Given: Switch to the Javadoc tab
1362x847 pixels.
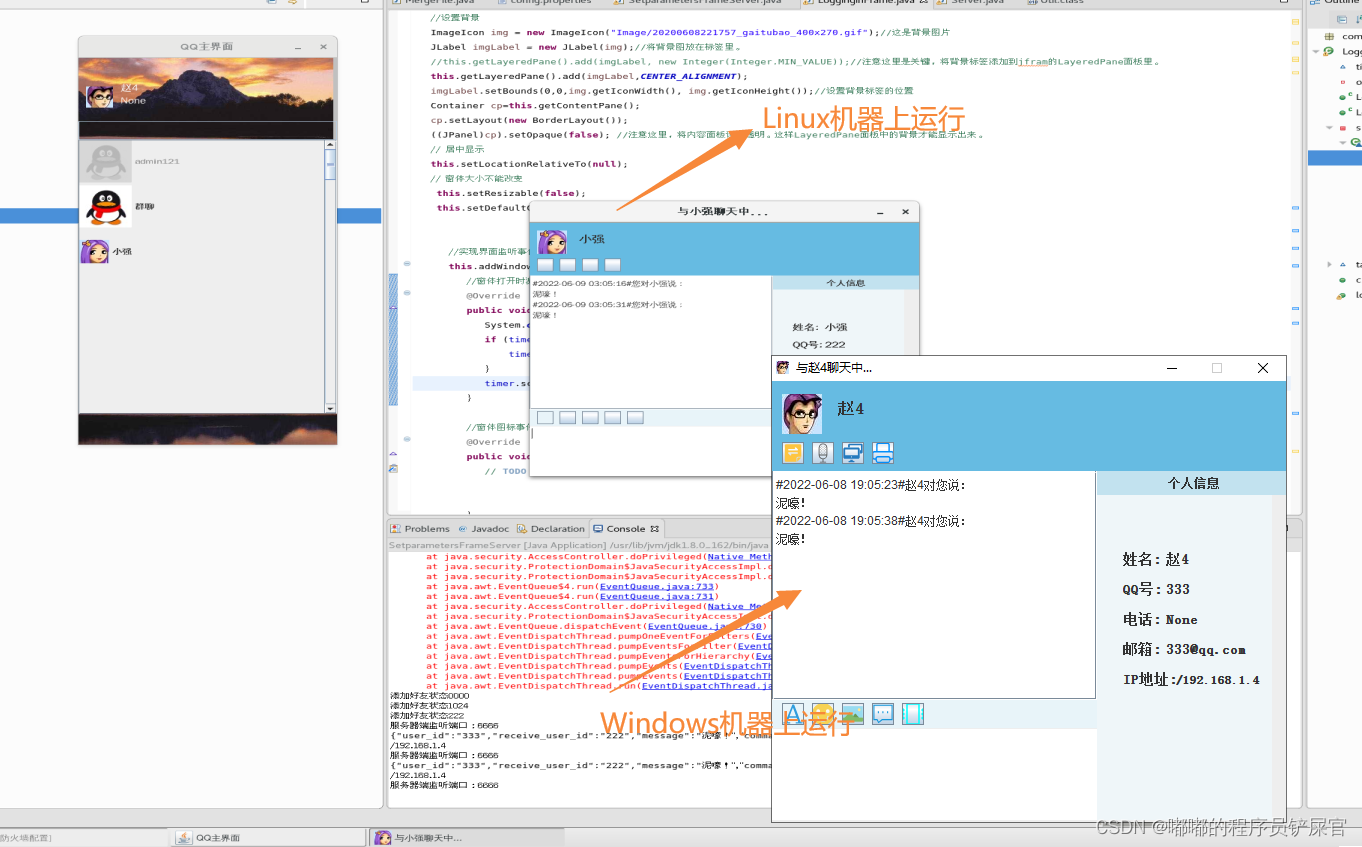Looking at the screenshot, I should pyautogui.click(x=484, y=528).
